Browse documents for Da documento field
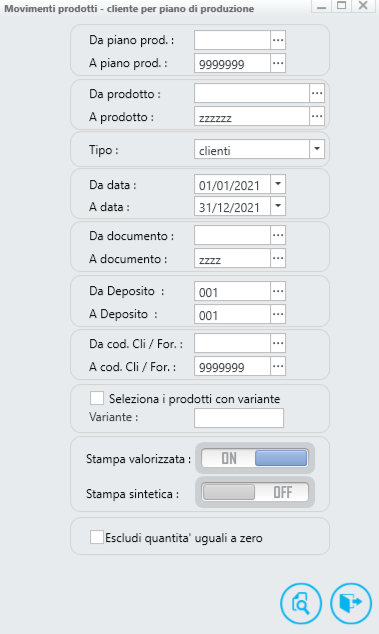379x634 pixels. pyautogui.click(x=278, y=235)
